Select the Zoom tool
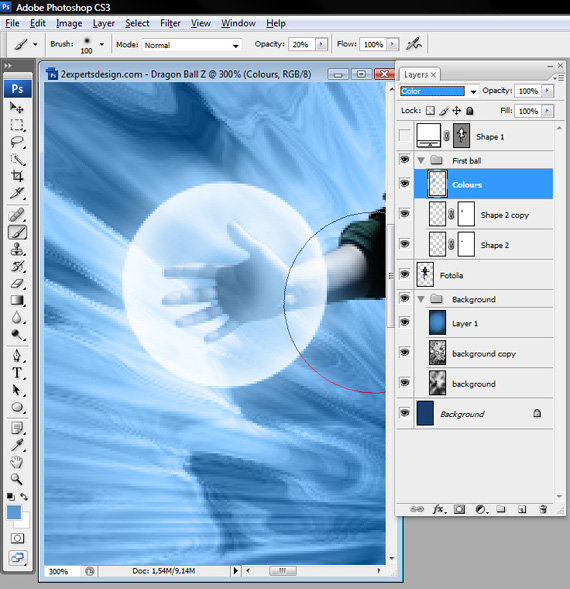The height and width of the screenshot is (589, 570). click(17, 479)
